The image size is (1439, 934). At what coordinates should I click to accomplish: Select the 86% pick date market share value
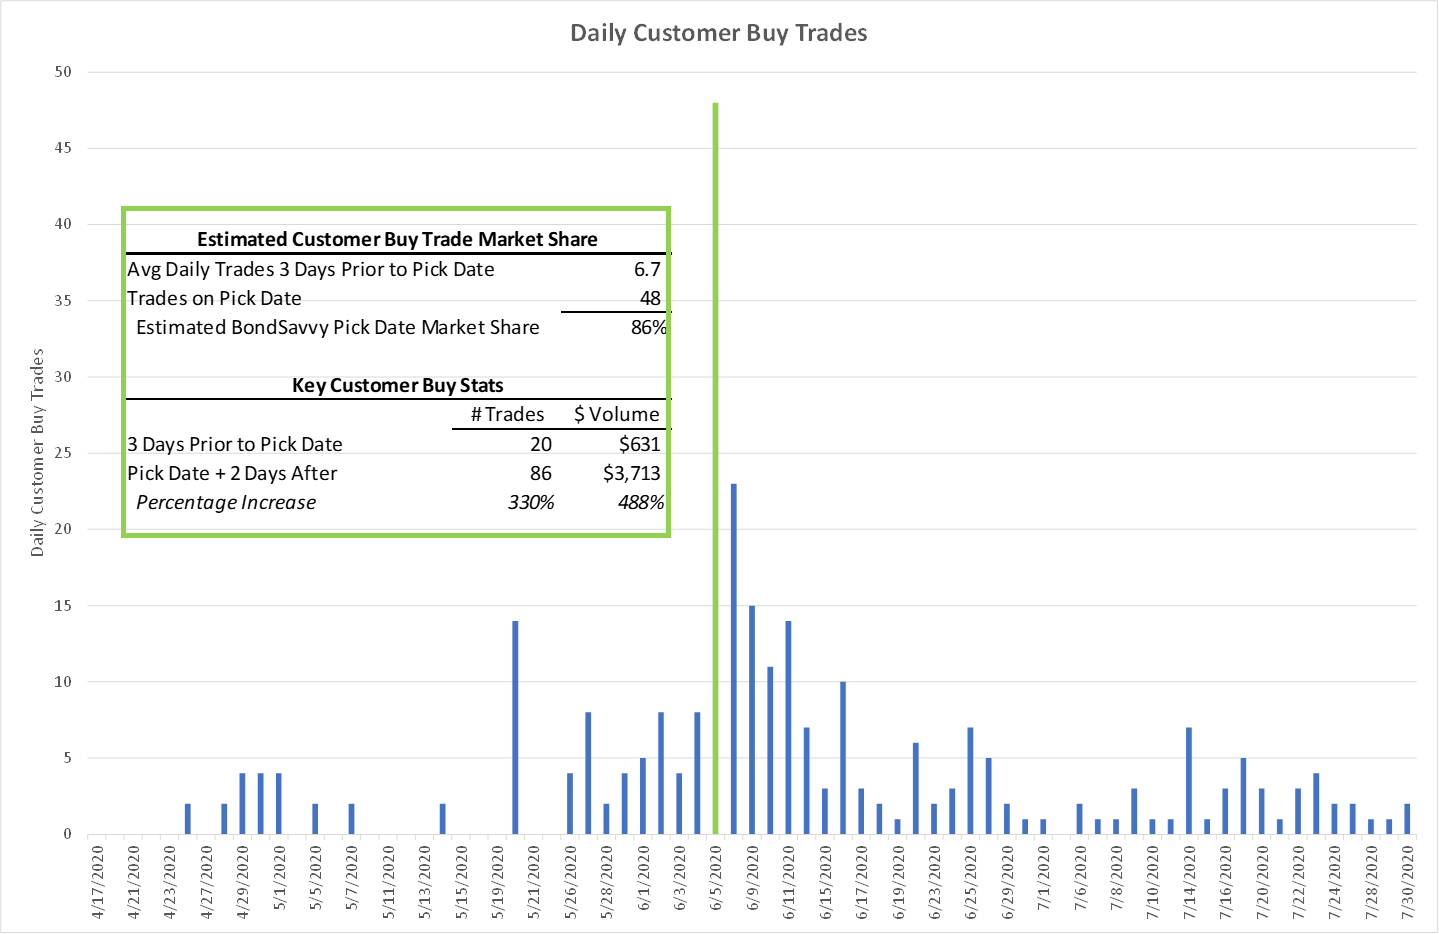point(648,327)
